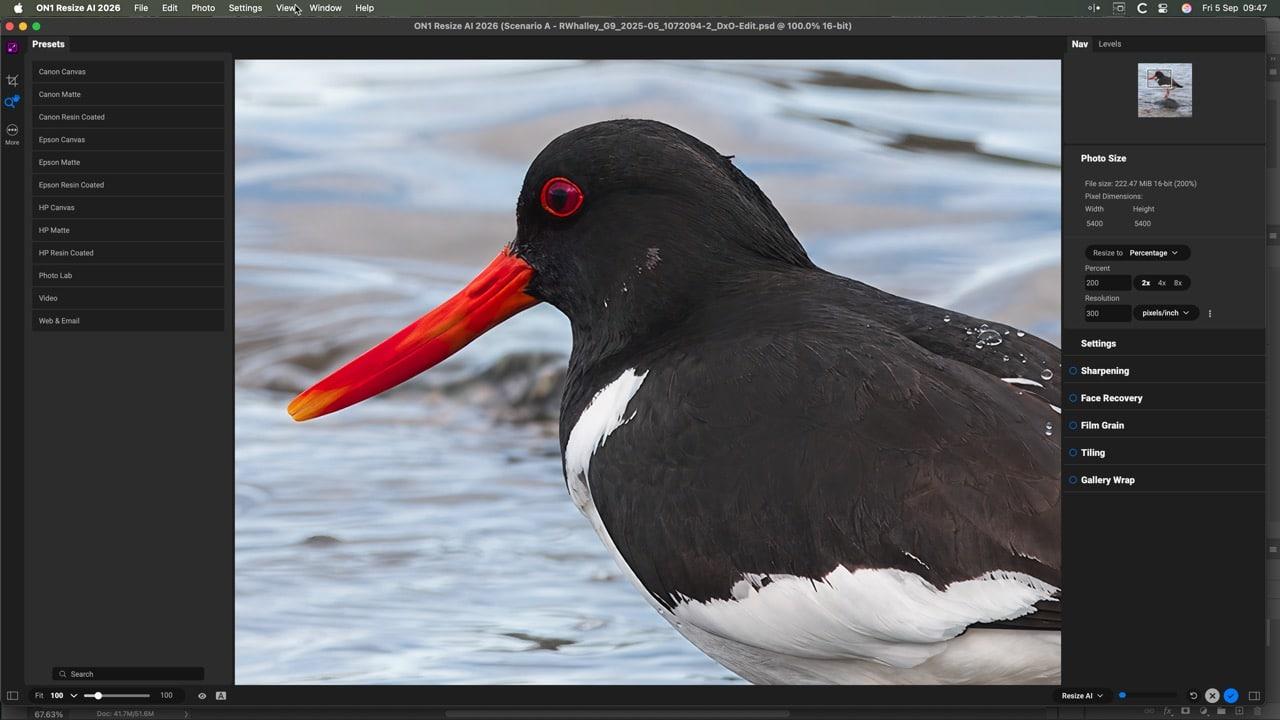The height and width of the screenshot is (720, 1280).
Task: Select the Epson Canvas preset
Action: (128, 140)
